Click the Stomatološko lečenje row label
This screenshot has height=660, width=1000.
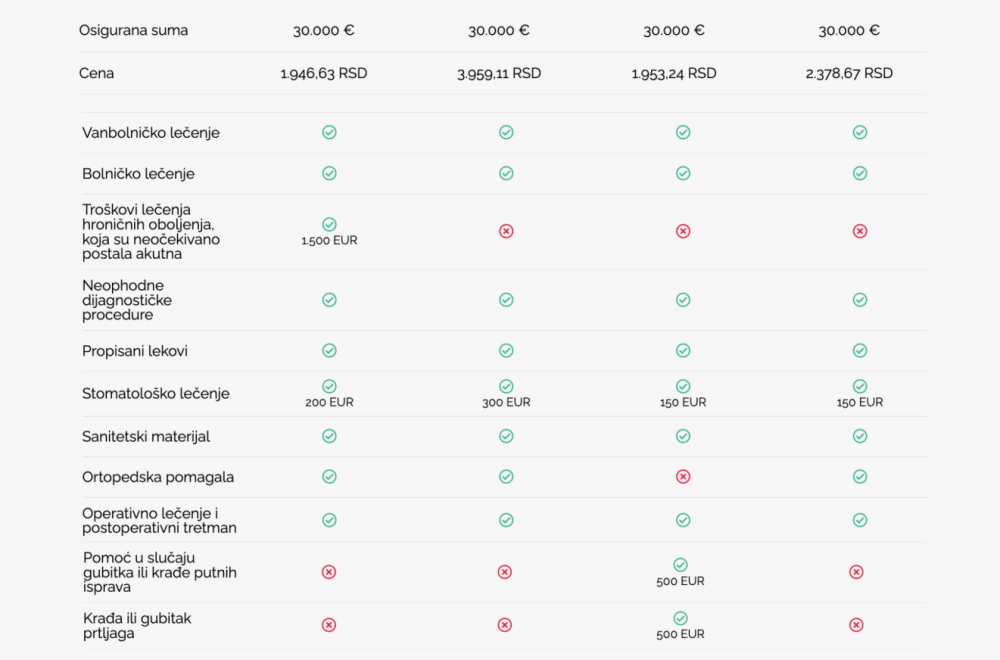156,393
